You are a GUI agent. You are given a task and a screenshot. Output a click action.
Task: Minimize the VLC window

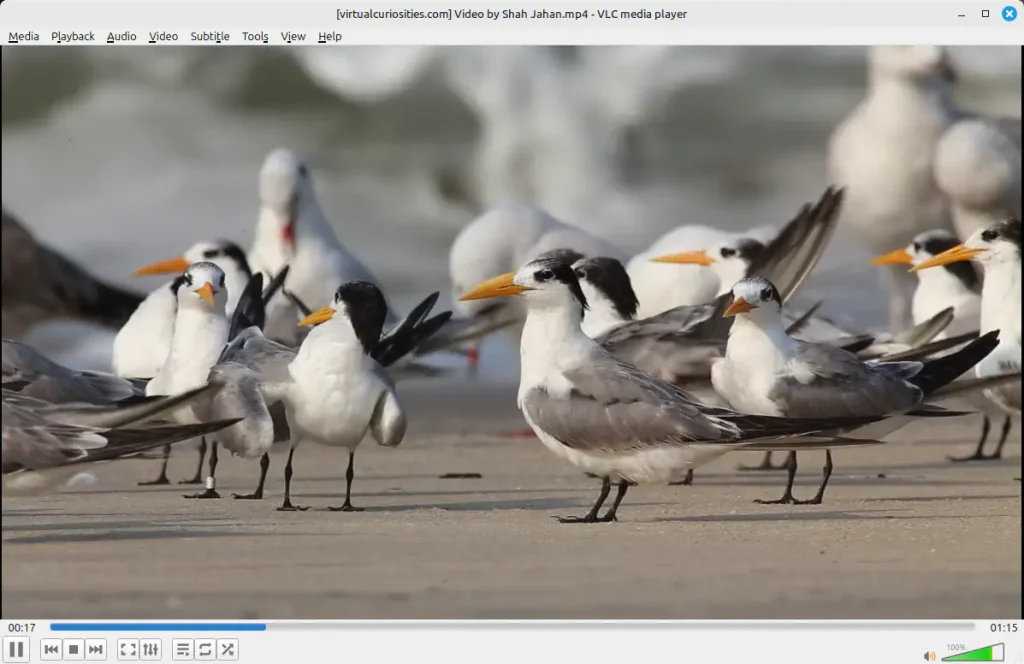(961, 14)
